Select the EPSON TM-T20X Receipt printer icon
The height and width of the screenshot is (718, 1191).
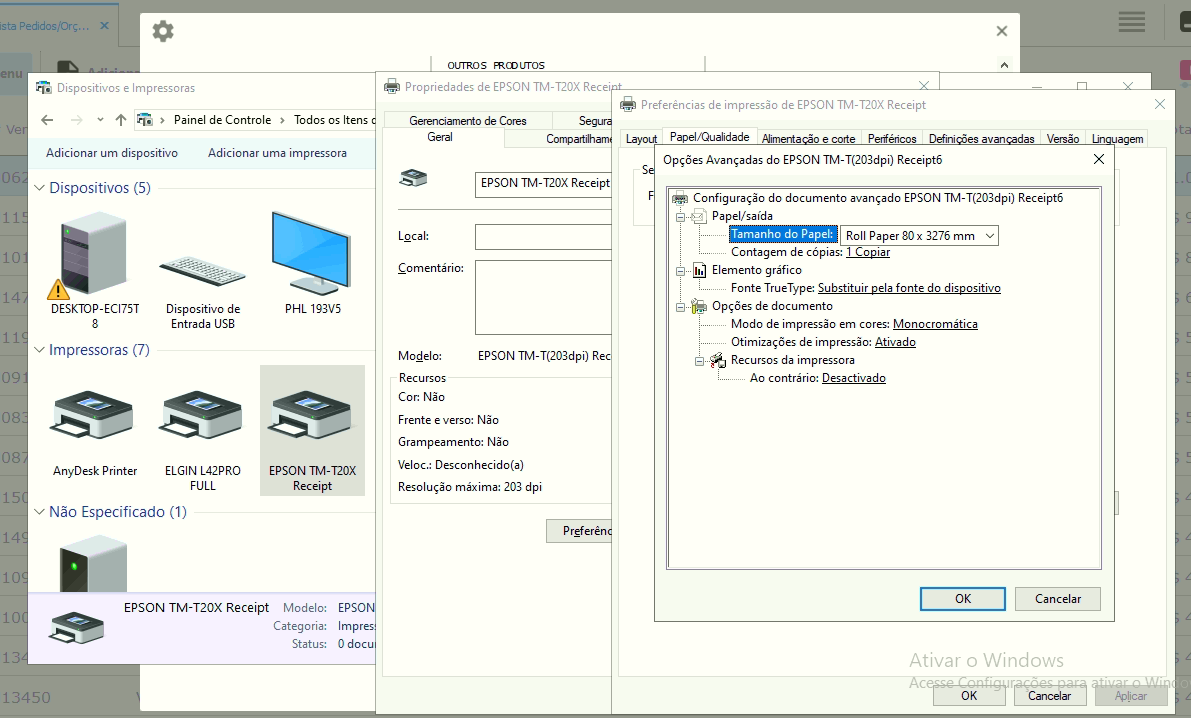click(x=311, y=417)
